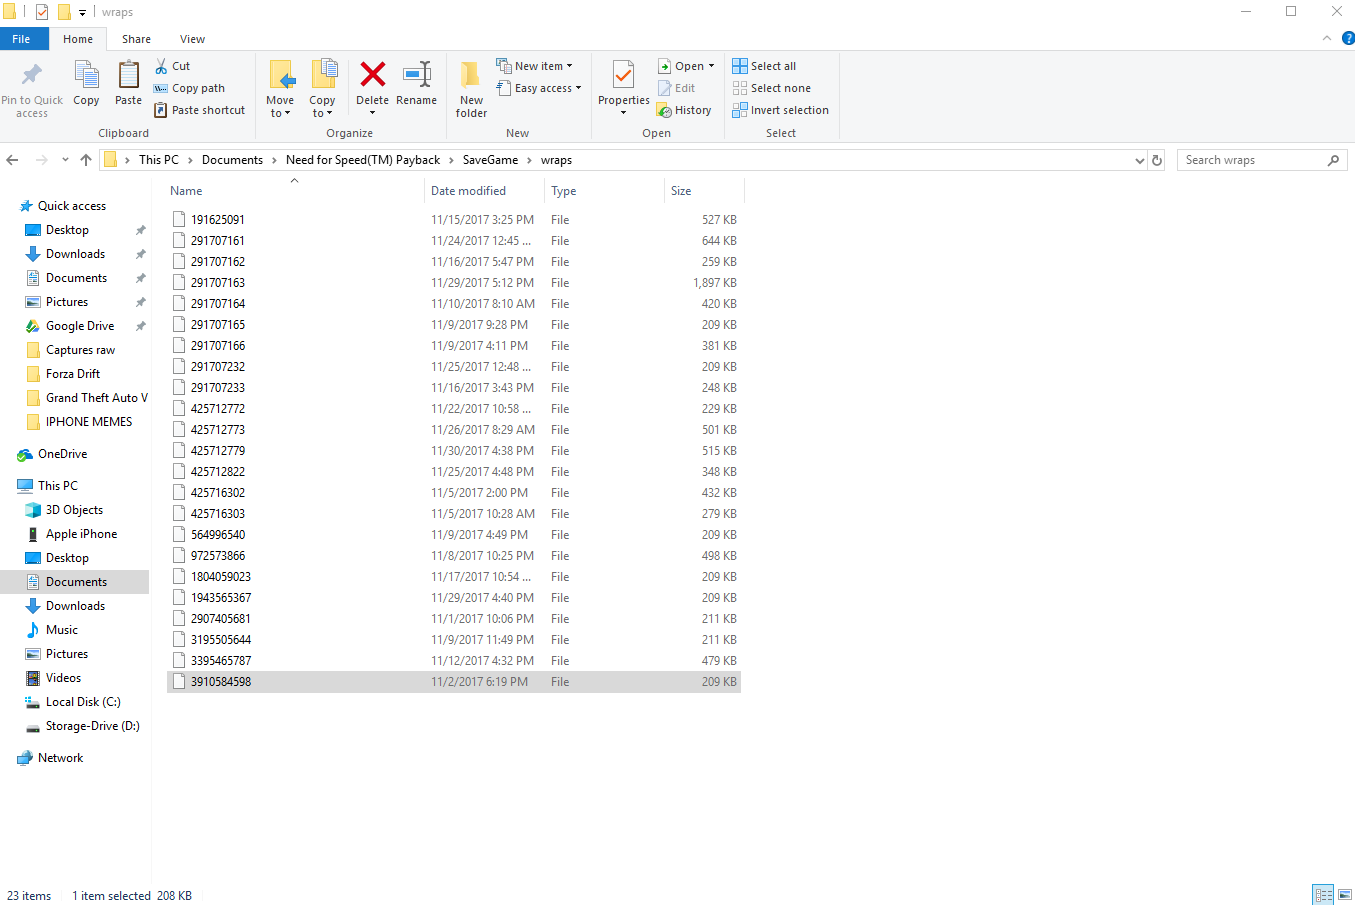This screenshot has width=1355, height=905.
Task: Create a New folder in wraps
Action: pyautogui.click(x=470, y=85)
